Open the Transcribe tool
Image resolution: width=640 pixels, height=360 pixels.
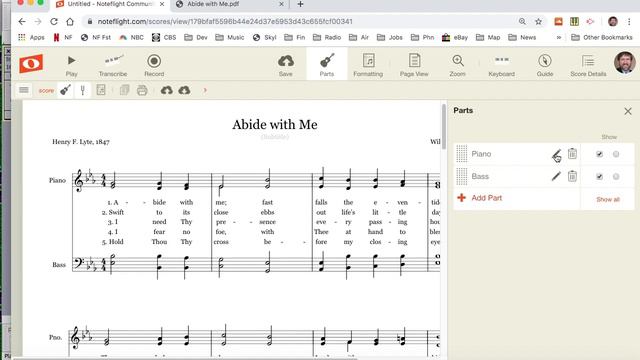coord(113,65)
